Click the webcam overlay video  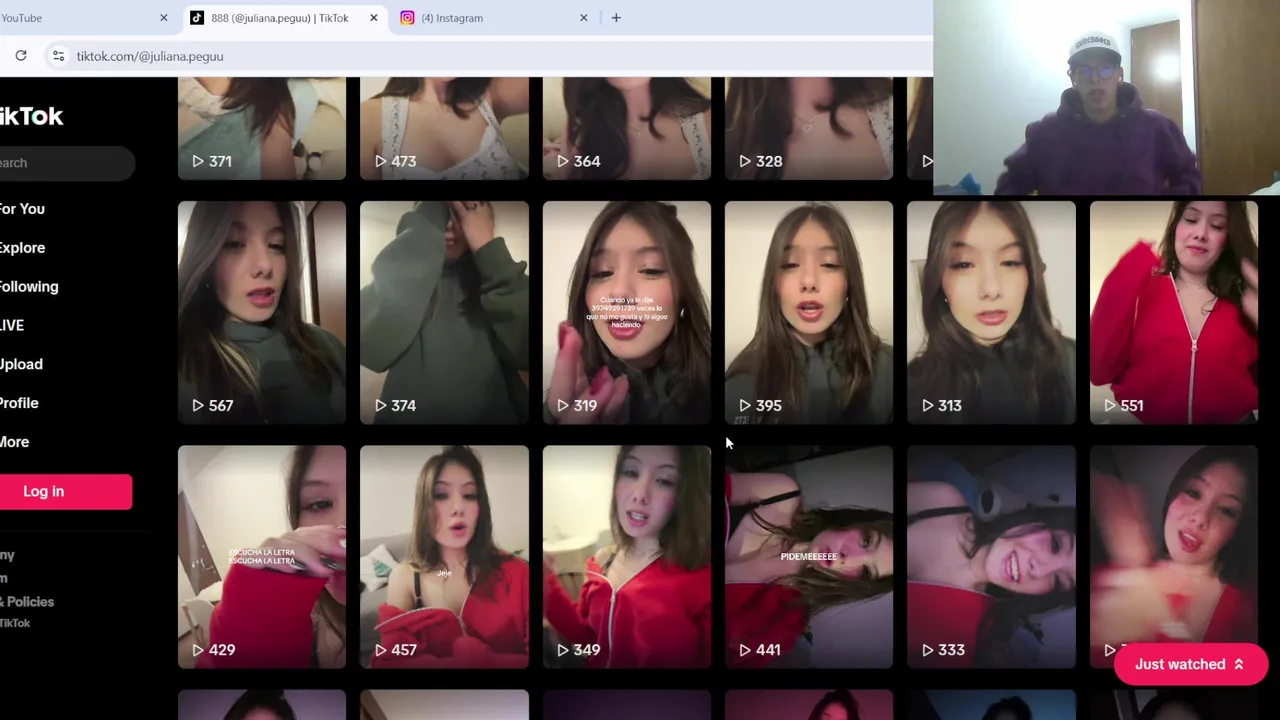[1106, 97]
